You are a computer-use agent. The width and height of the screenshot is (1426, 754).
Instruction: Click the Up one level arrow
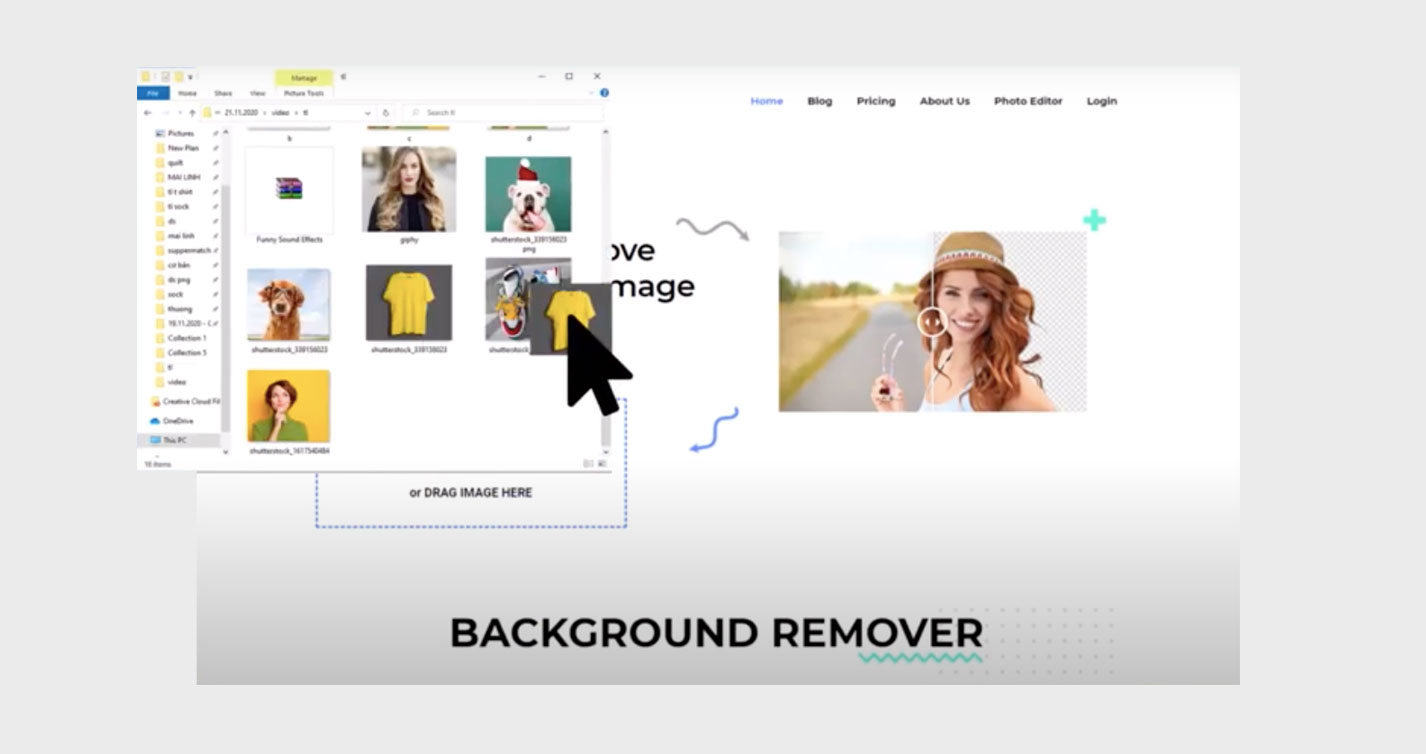click(192, 113)
